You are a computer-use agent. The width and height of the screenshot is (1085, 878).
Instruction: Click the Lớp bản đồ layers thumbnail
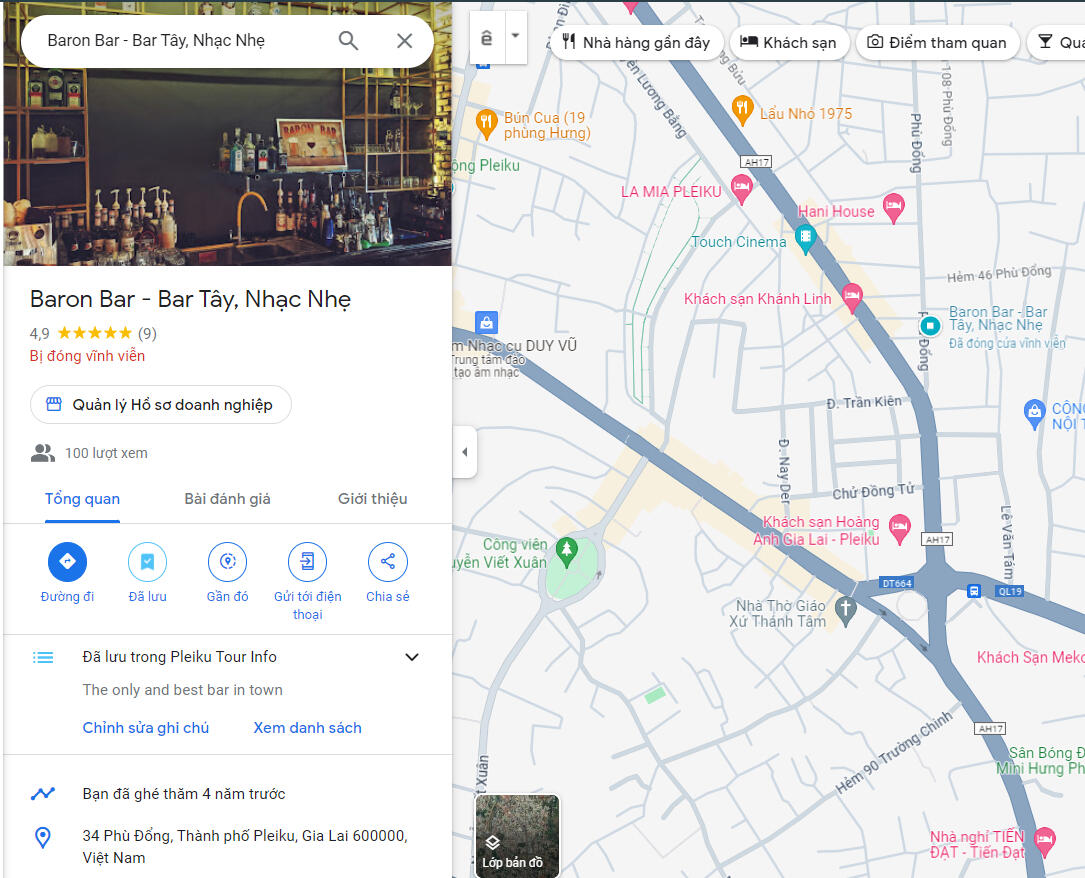(x=516, y=836)
